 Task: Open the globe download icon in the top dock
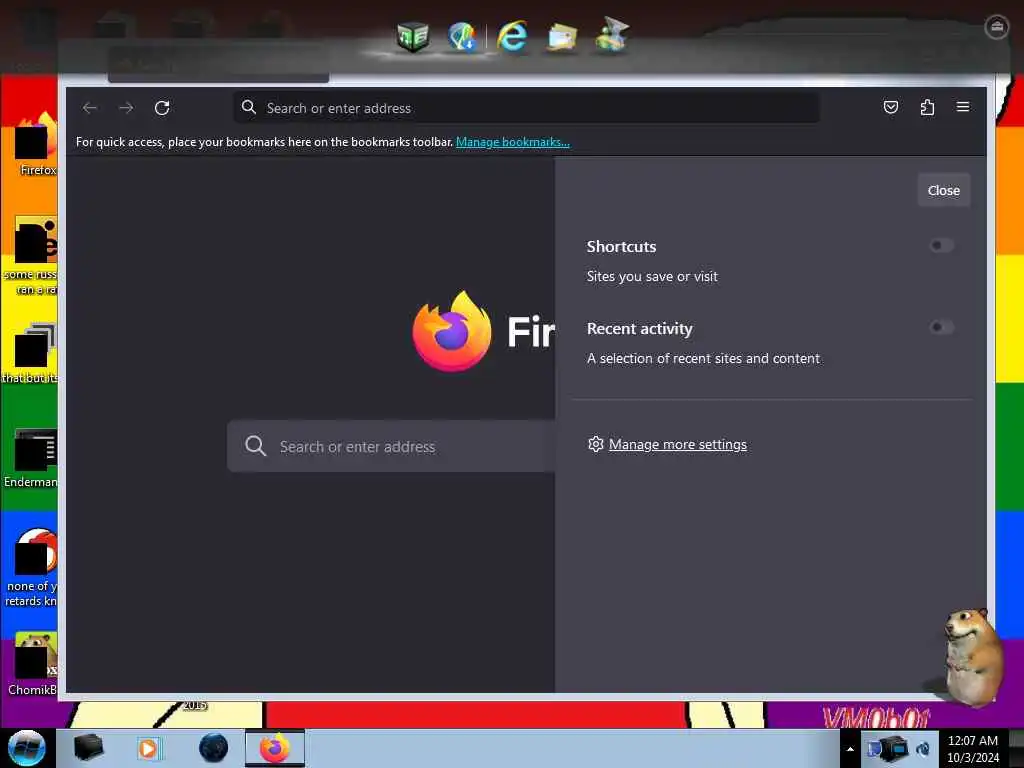[x=462, y=36]
